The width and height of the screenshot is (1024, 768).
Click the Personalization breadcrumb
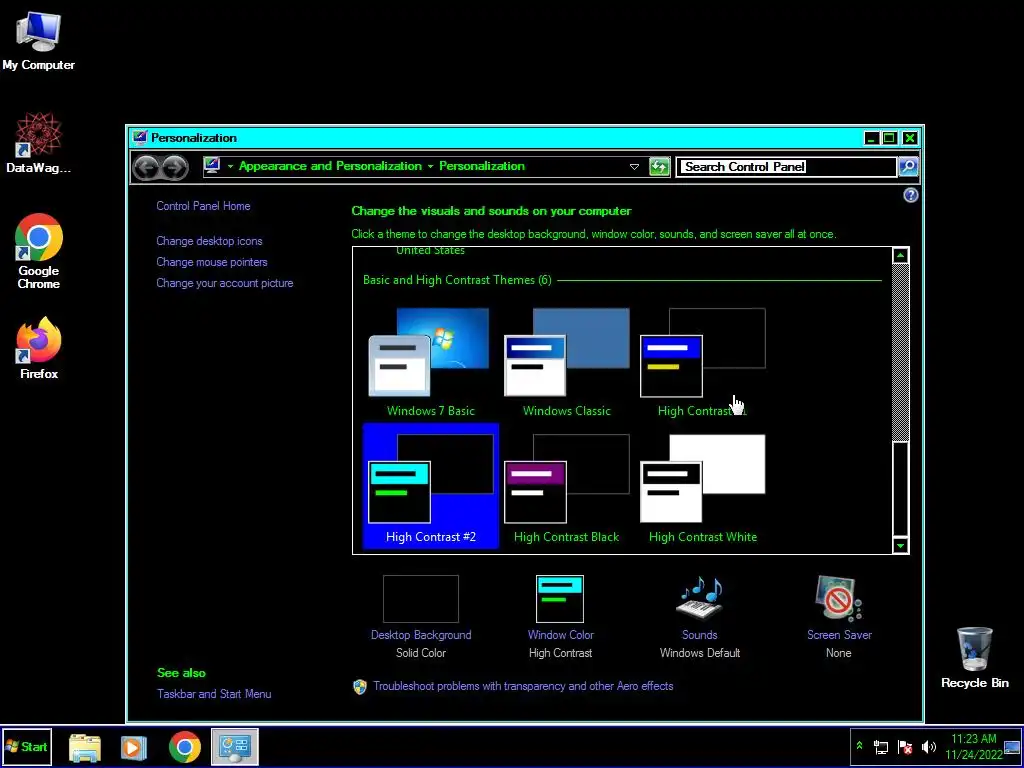point(482,166)
